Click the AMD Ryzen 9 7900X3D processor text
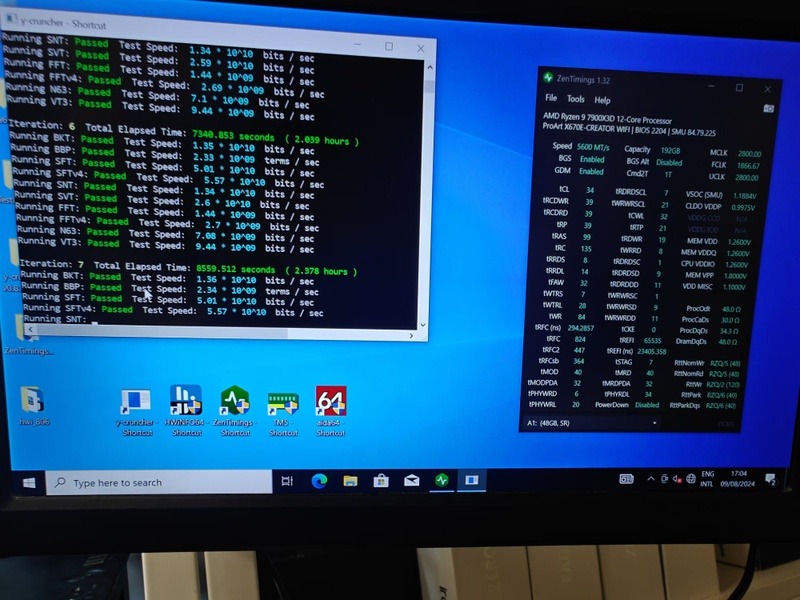 pyautogui.click(x=607, y=118)
